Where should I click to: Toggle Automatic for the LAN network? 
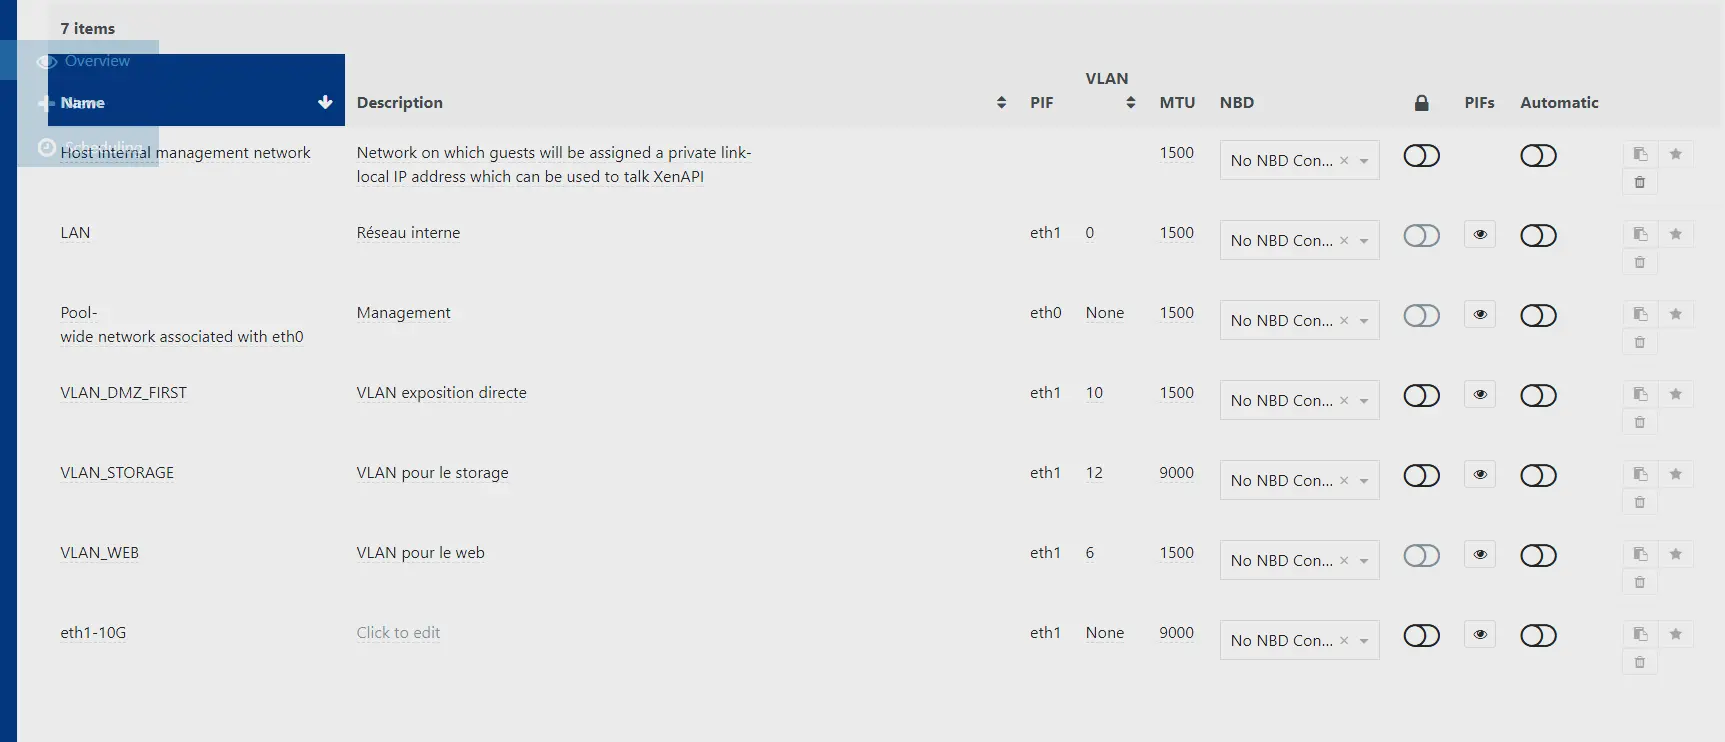(x=1538, y=236)
